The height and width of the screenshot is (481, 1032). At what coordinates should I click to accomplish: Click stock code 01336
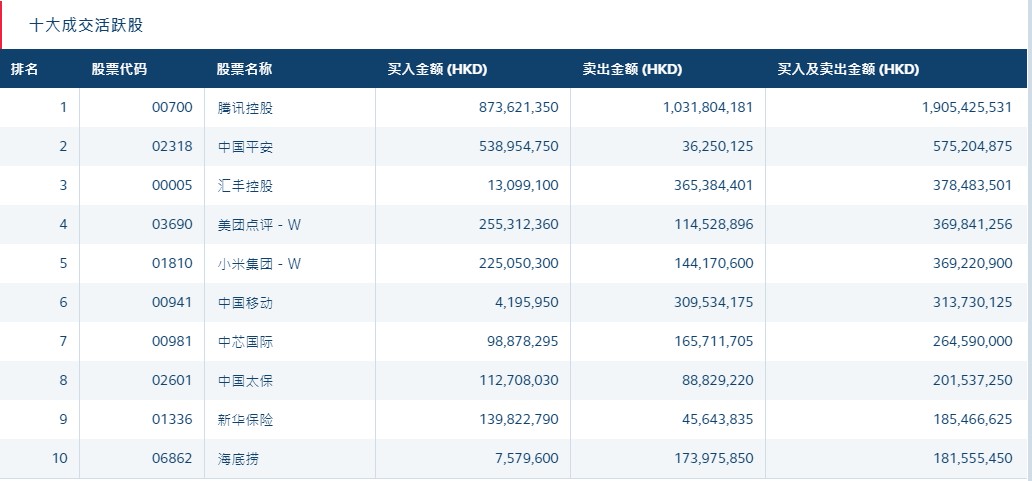(172, 419)
